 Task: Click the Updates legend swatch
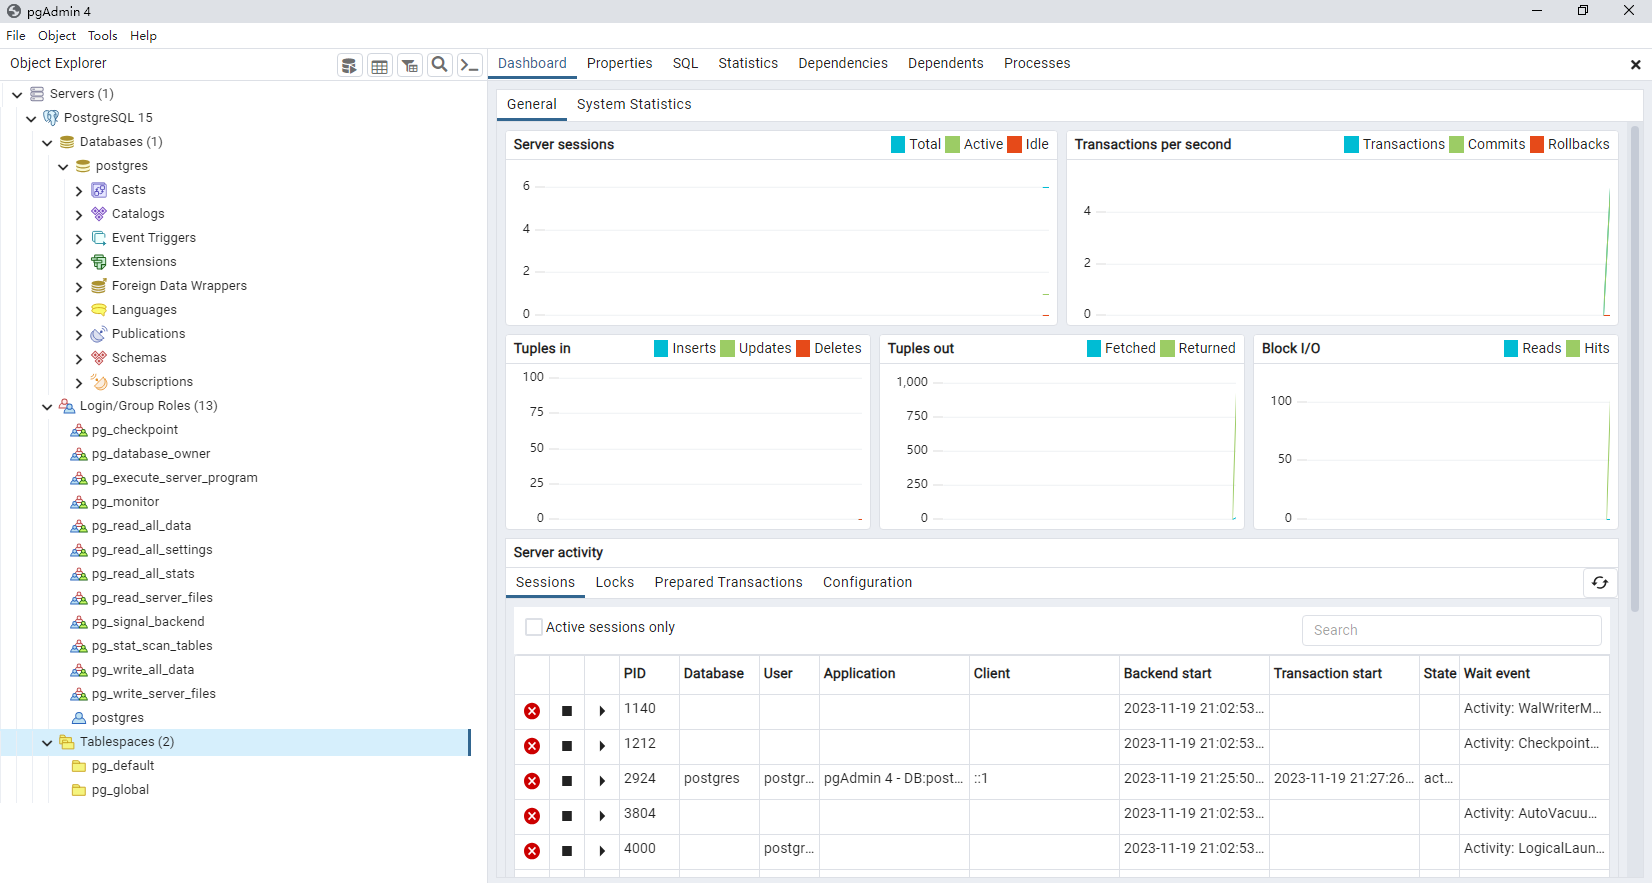pos(727,348)
